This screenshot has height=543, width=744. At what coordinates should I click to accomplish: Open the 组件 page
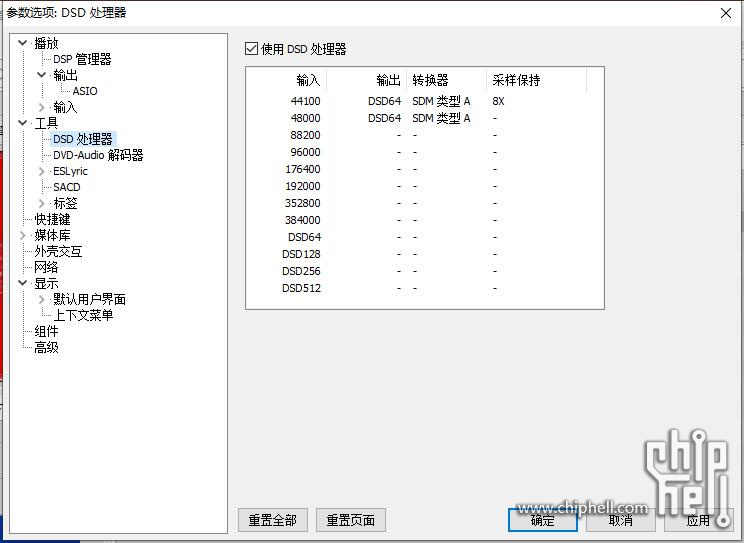point(46,331)
